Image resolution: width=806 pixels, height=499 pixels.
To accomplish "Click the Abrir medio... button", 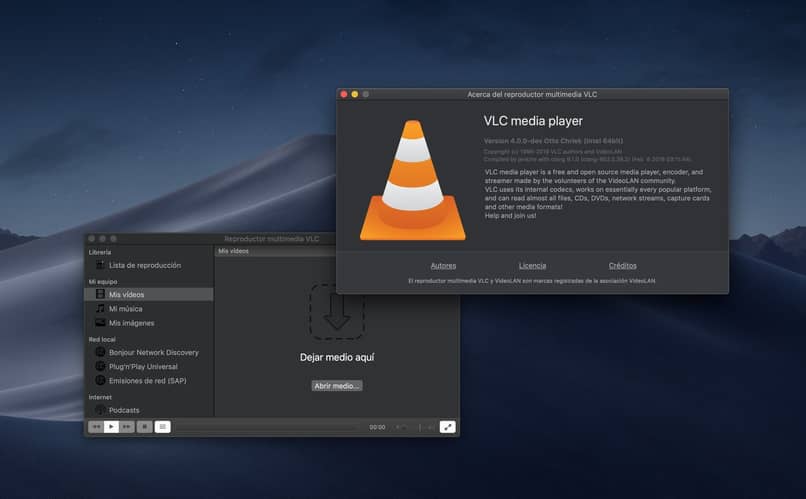I will tap(337, 386).
